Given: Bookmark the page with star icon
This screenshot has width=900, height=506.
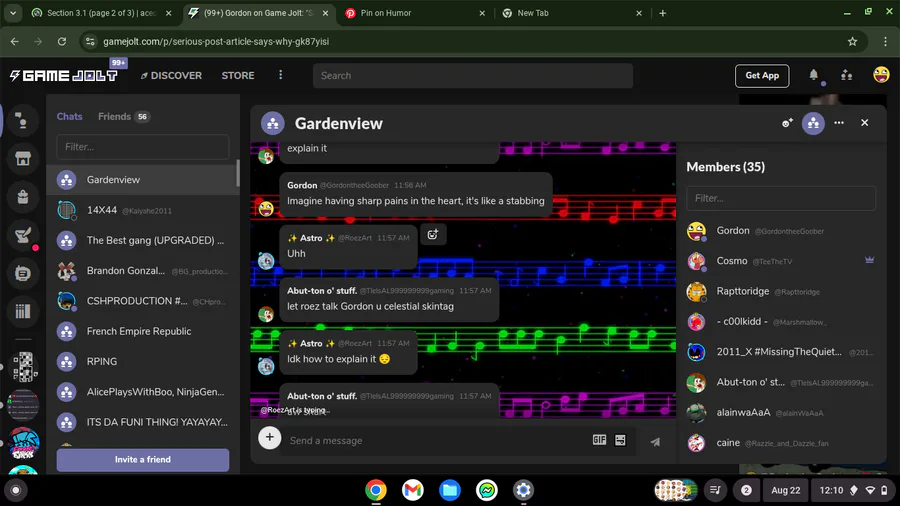Looking at the screenshot, I should tap(852, 41).
